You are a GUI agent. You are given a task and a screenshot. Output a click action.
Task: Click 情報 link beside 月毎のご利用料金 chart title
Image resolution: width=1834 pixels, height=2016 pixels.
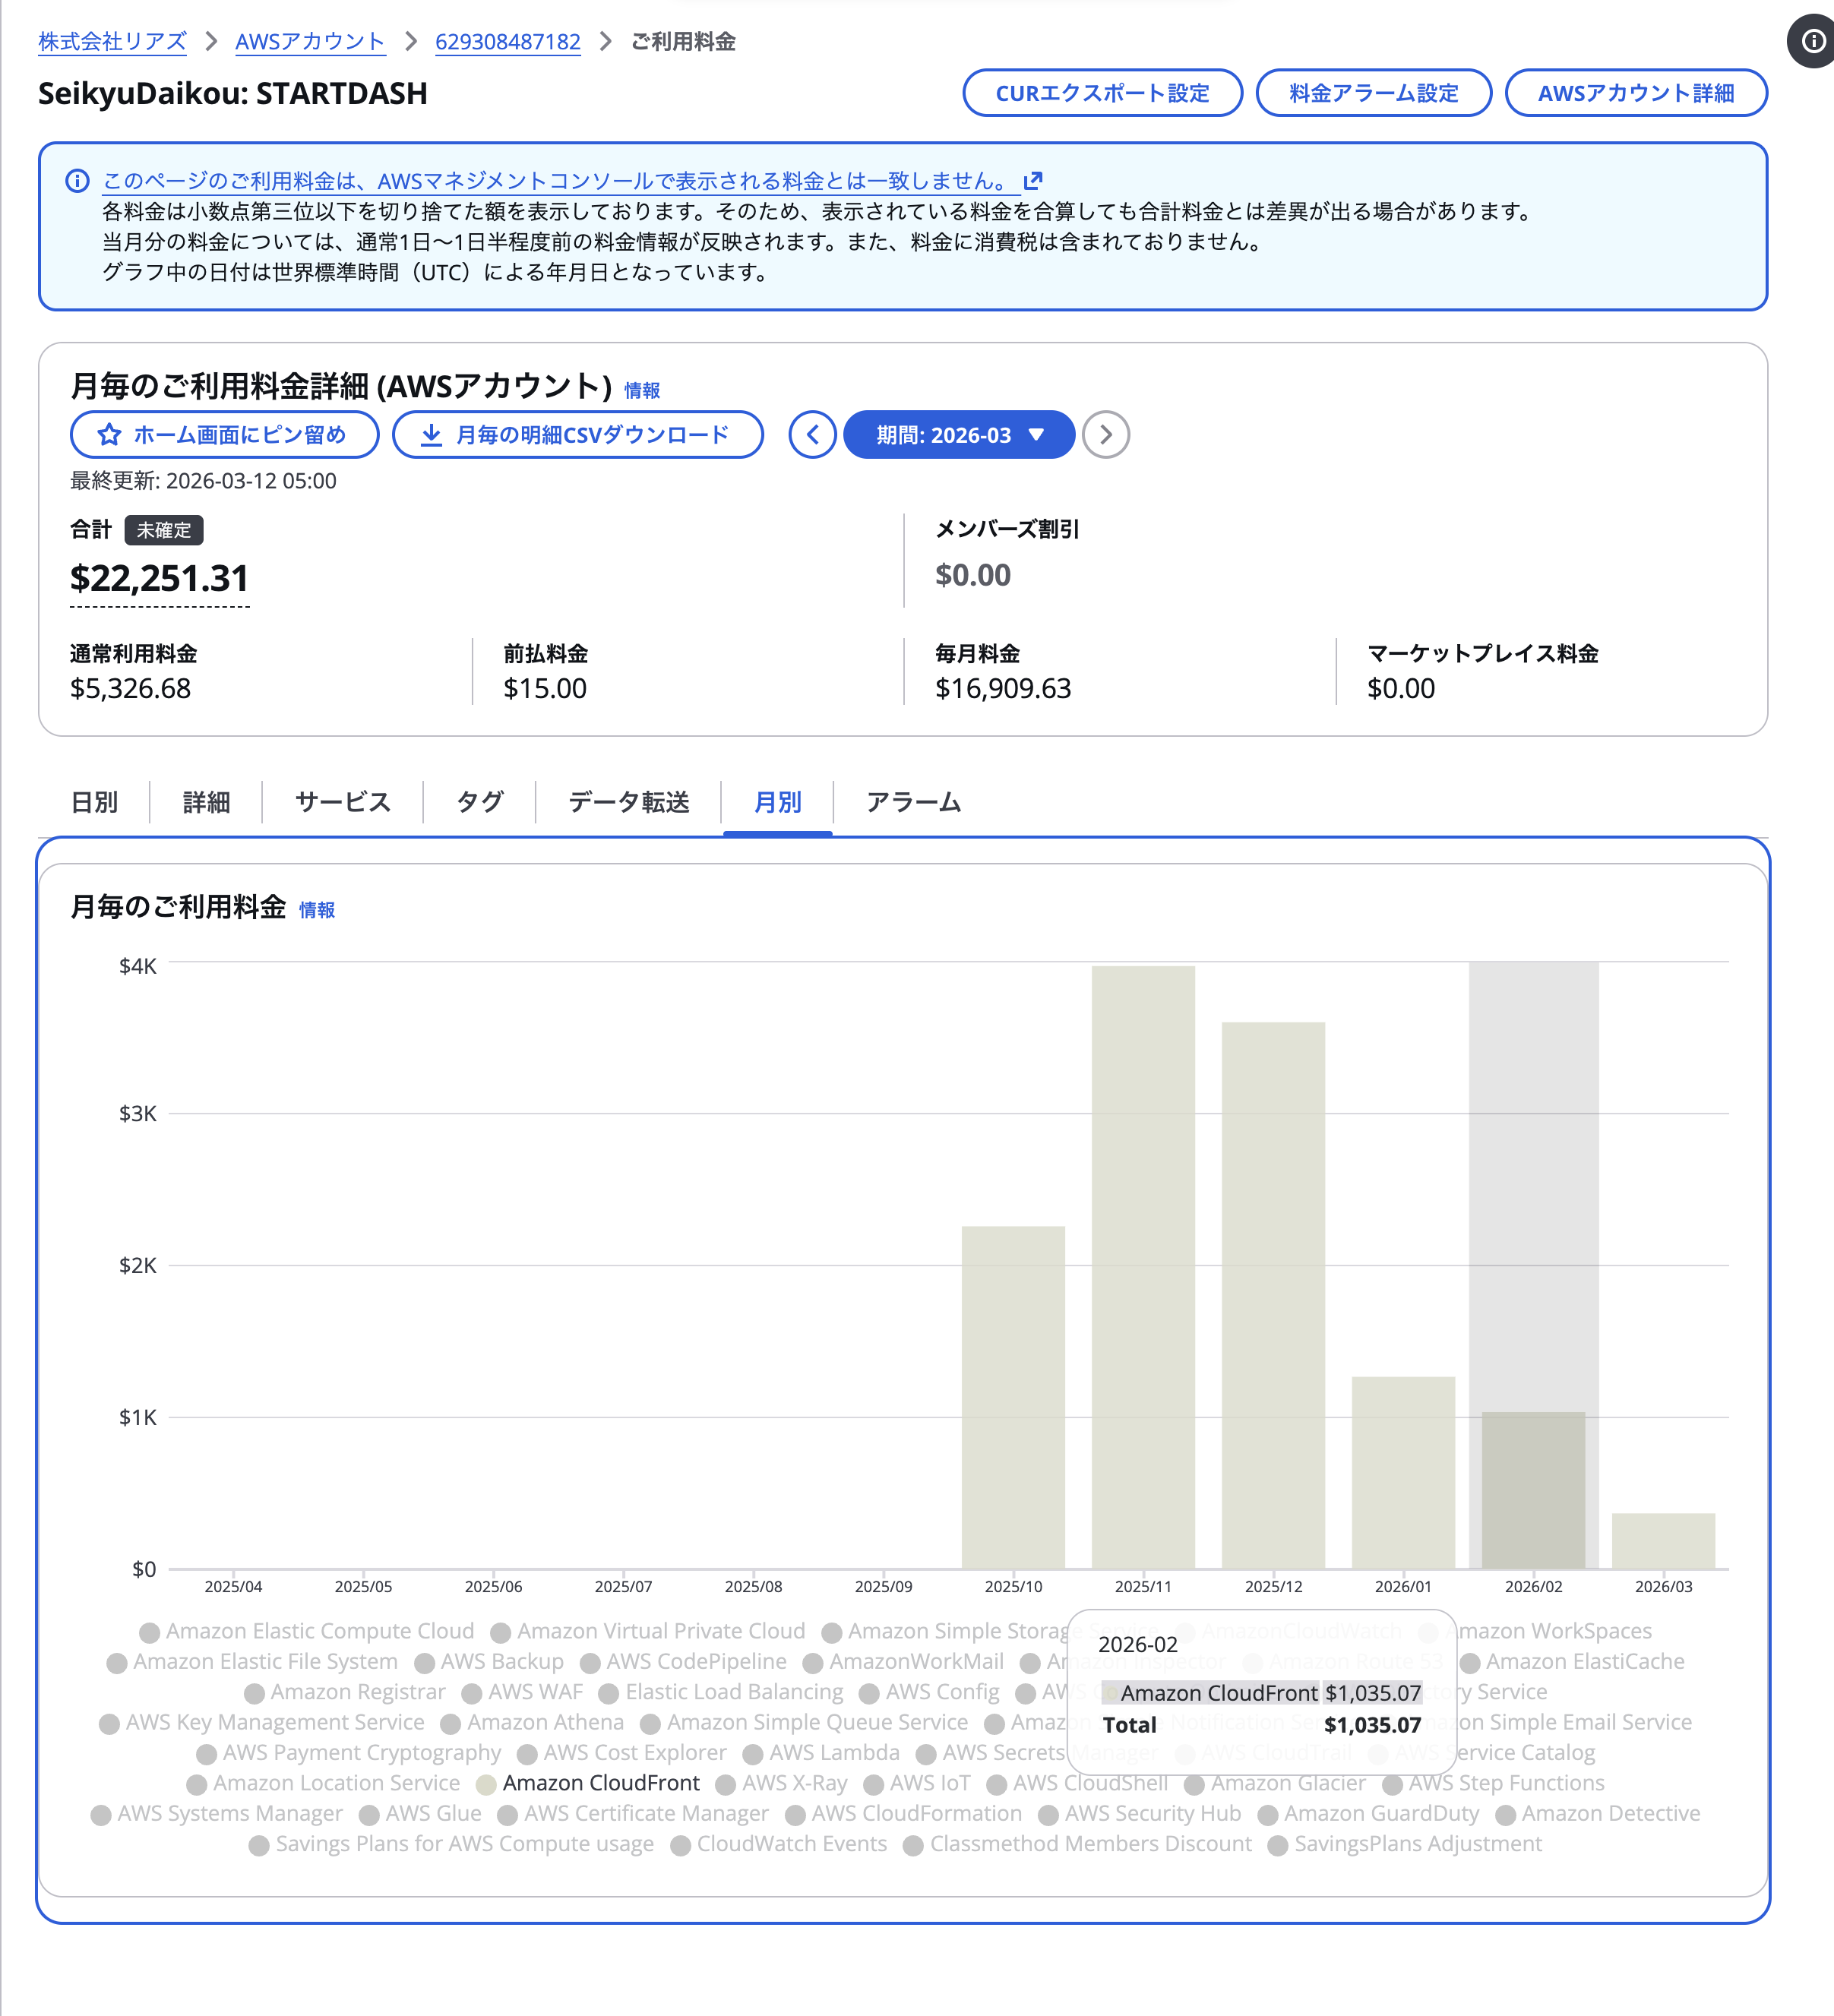(x=317, y=910)
